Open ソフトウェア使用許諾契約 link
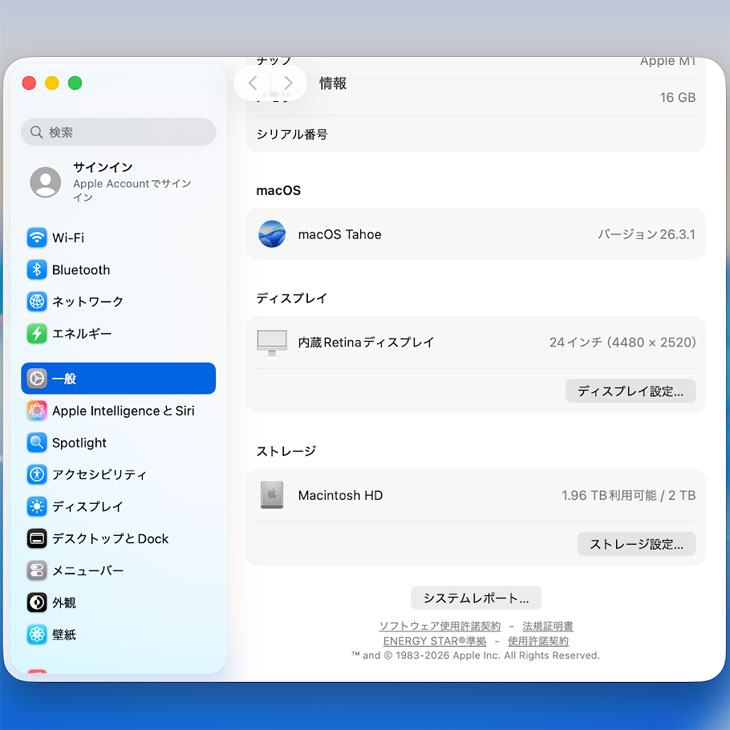 [439, 626]
